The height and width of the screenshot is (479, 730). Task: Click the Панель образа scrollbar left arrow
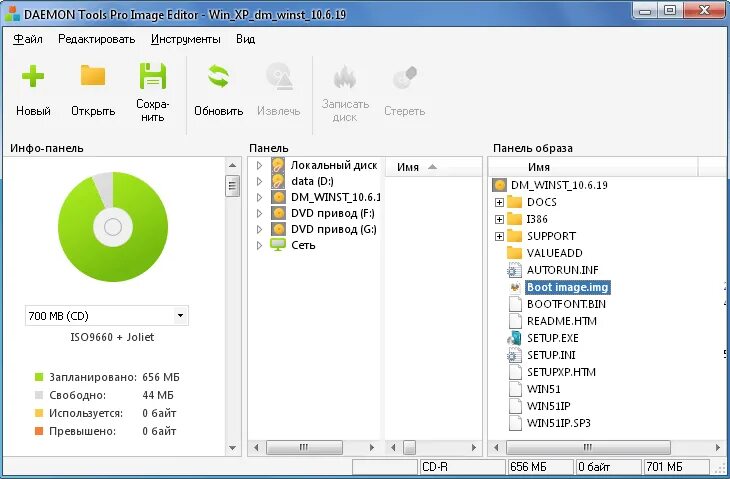coord(496,447)
